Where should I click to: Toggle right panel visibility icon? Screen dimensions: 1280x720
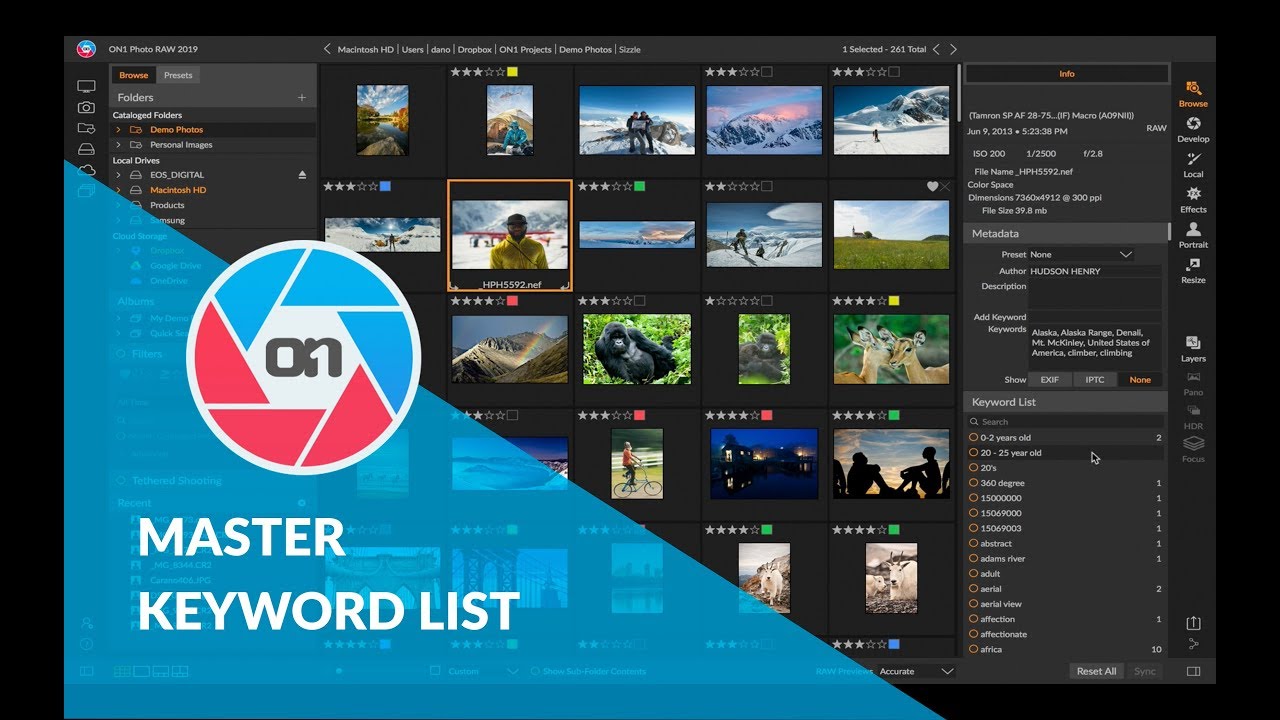(1193, 671)
